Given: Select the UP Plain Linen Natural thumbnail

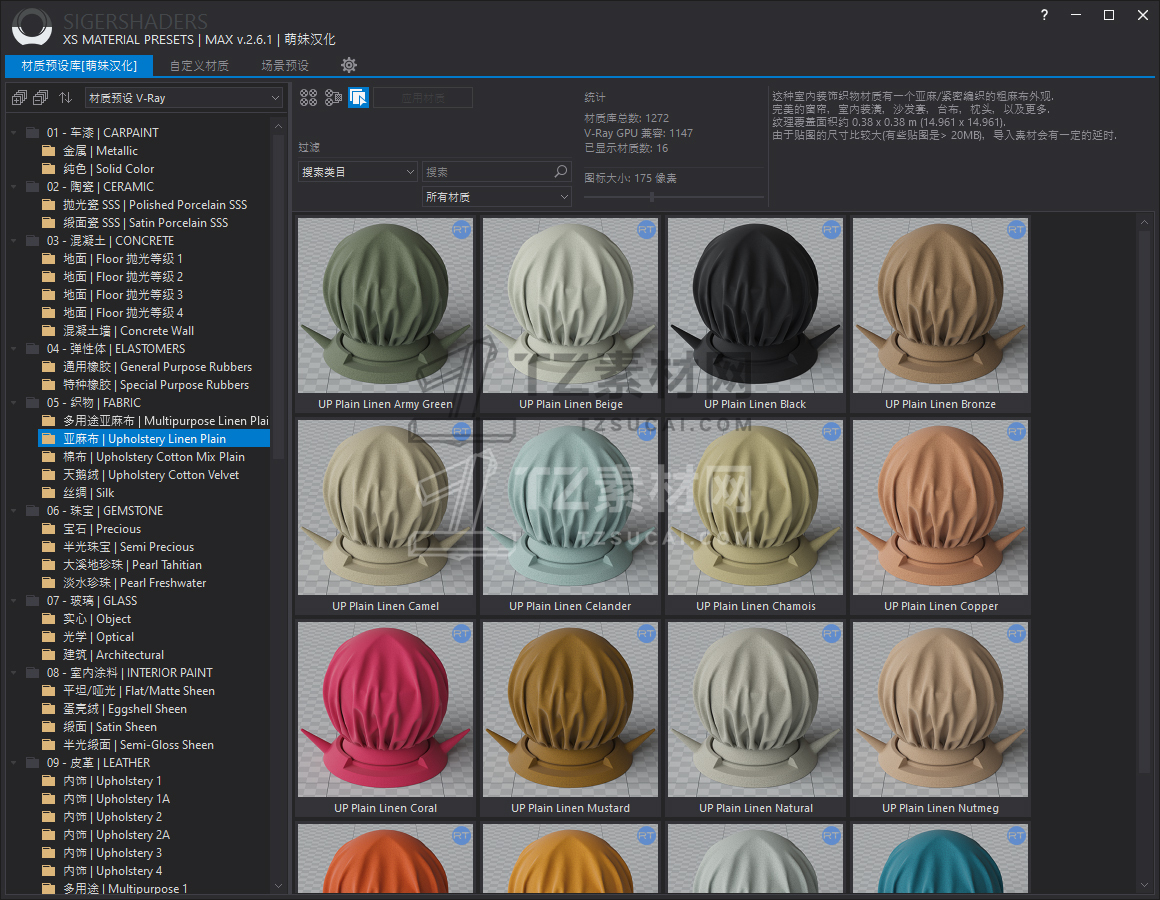Looking at the screenshot, I should click(755, 709).
